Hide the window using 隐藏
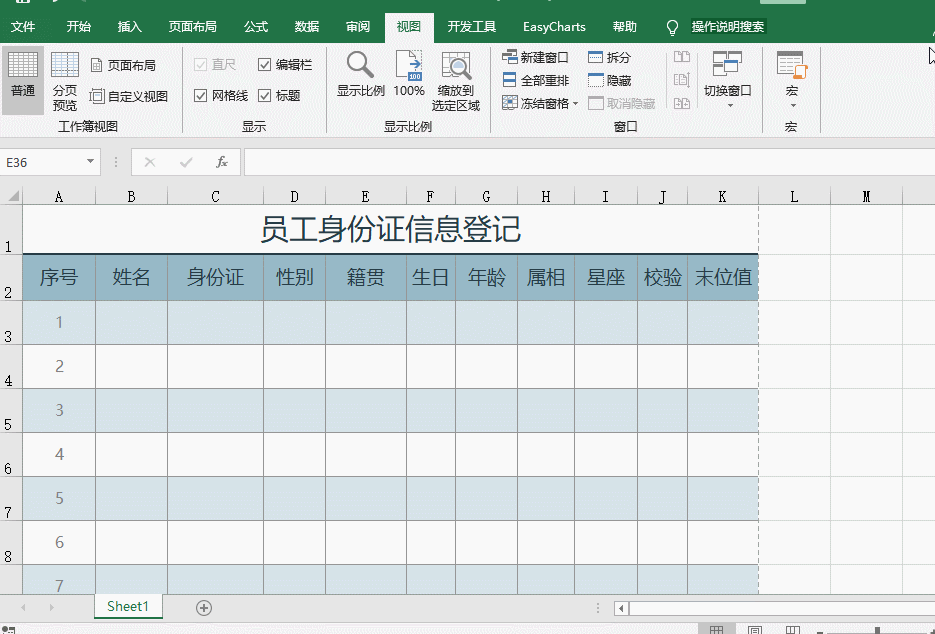This screenshot has width=935, height=634. click(x=618, y=80)
